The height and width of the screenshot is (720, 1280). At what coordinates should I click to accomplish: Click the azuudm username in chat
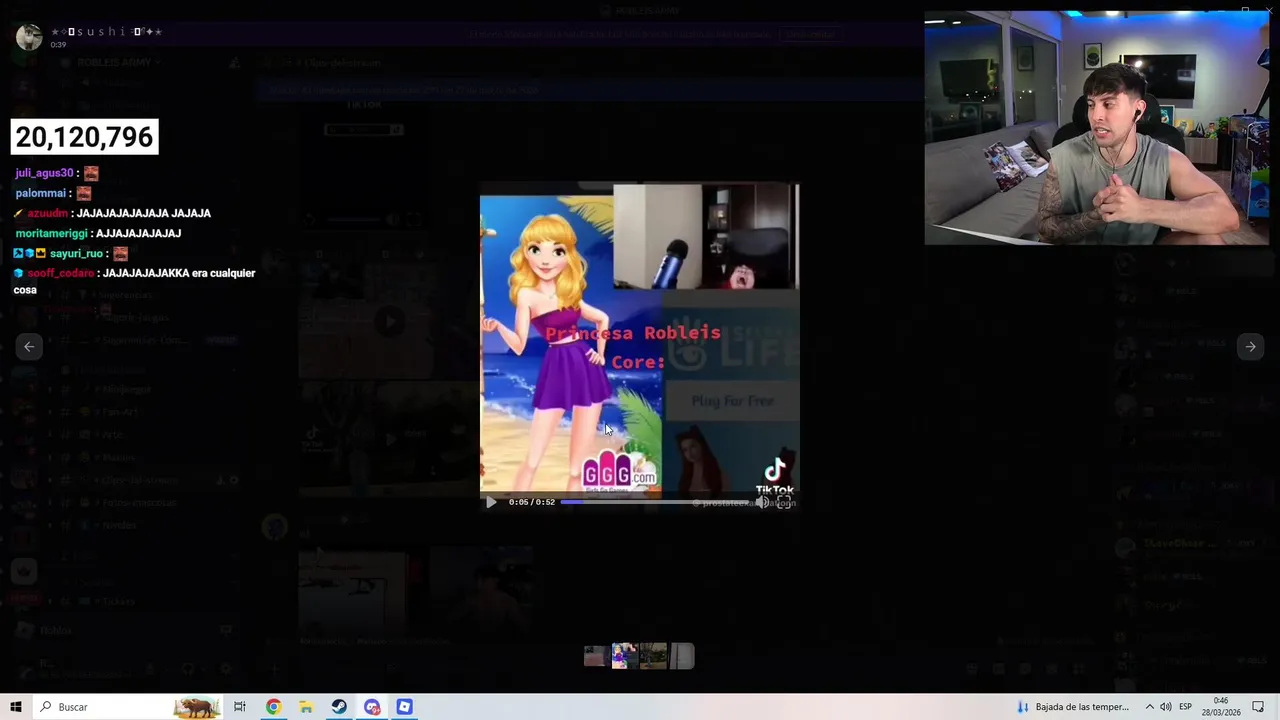pyautogui.click(x=48, y=213)
